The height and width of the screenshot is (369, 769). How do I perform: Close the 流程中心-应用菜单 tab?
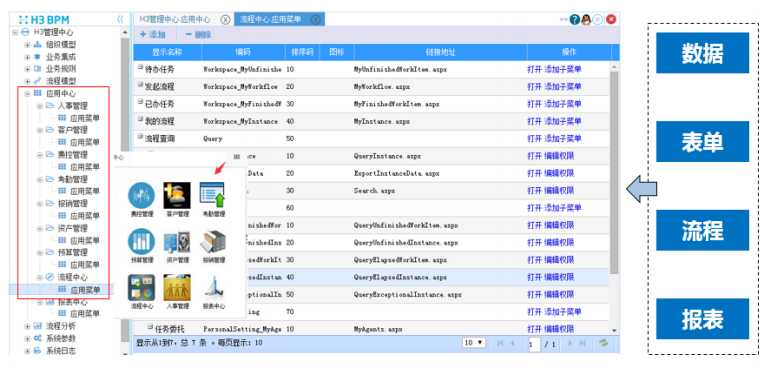tap(316, 20)
